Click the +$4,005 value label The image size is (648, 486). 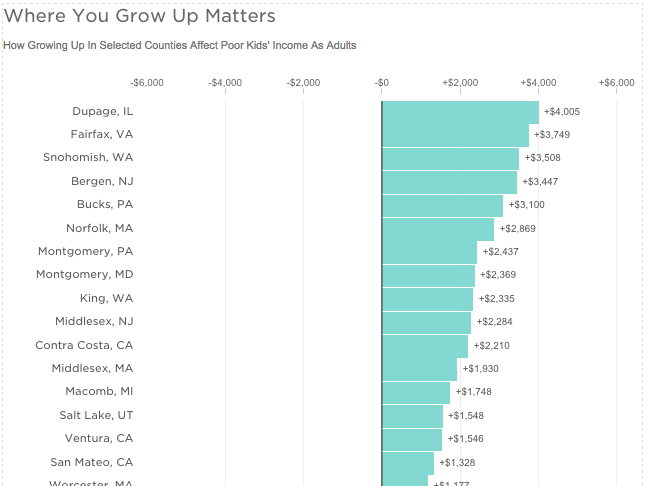point(562,112)
